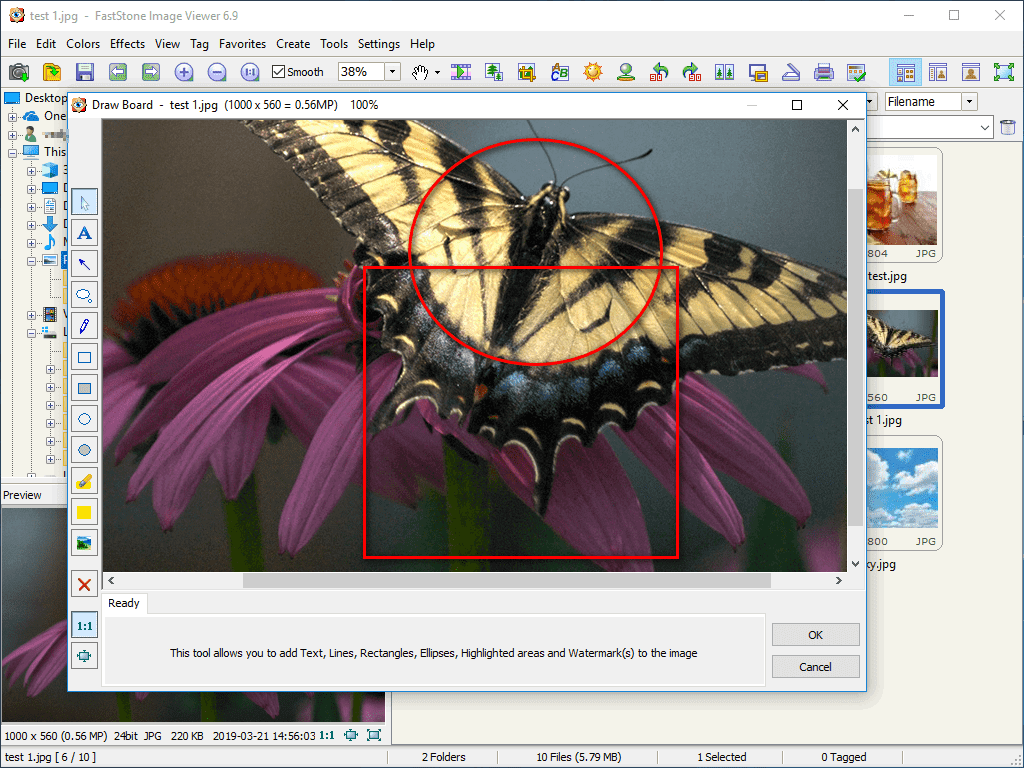Select the blue sky clouds thumbnail

(x=904, y=493)
